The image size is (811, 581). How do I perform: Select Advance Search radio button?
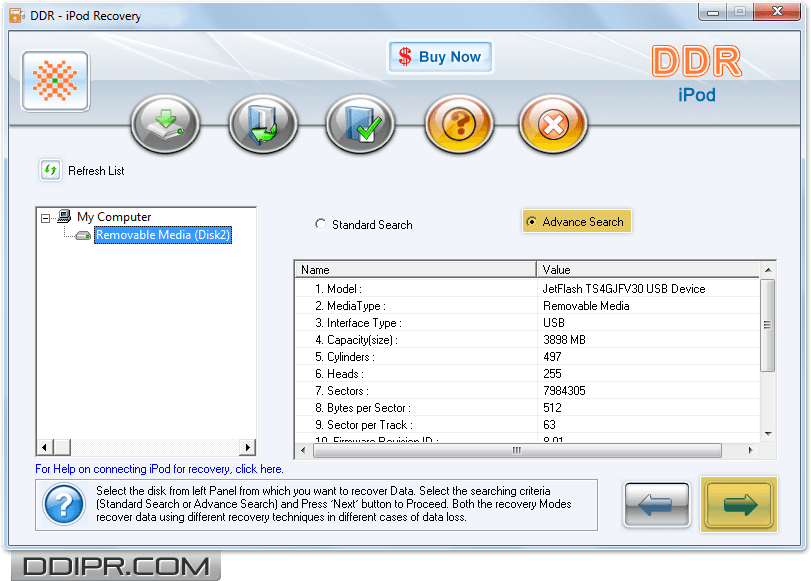pos(531,221)
